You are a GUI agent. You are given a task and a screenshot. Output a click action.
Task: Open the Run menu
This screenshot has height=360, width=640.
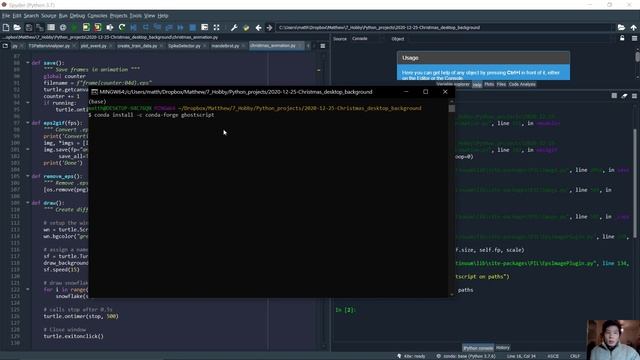point(63,16)
